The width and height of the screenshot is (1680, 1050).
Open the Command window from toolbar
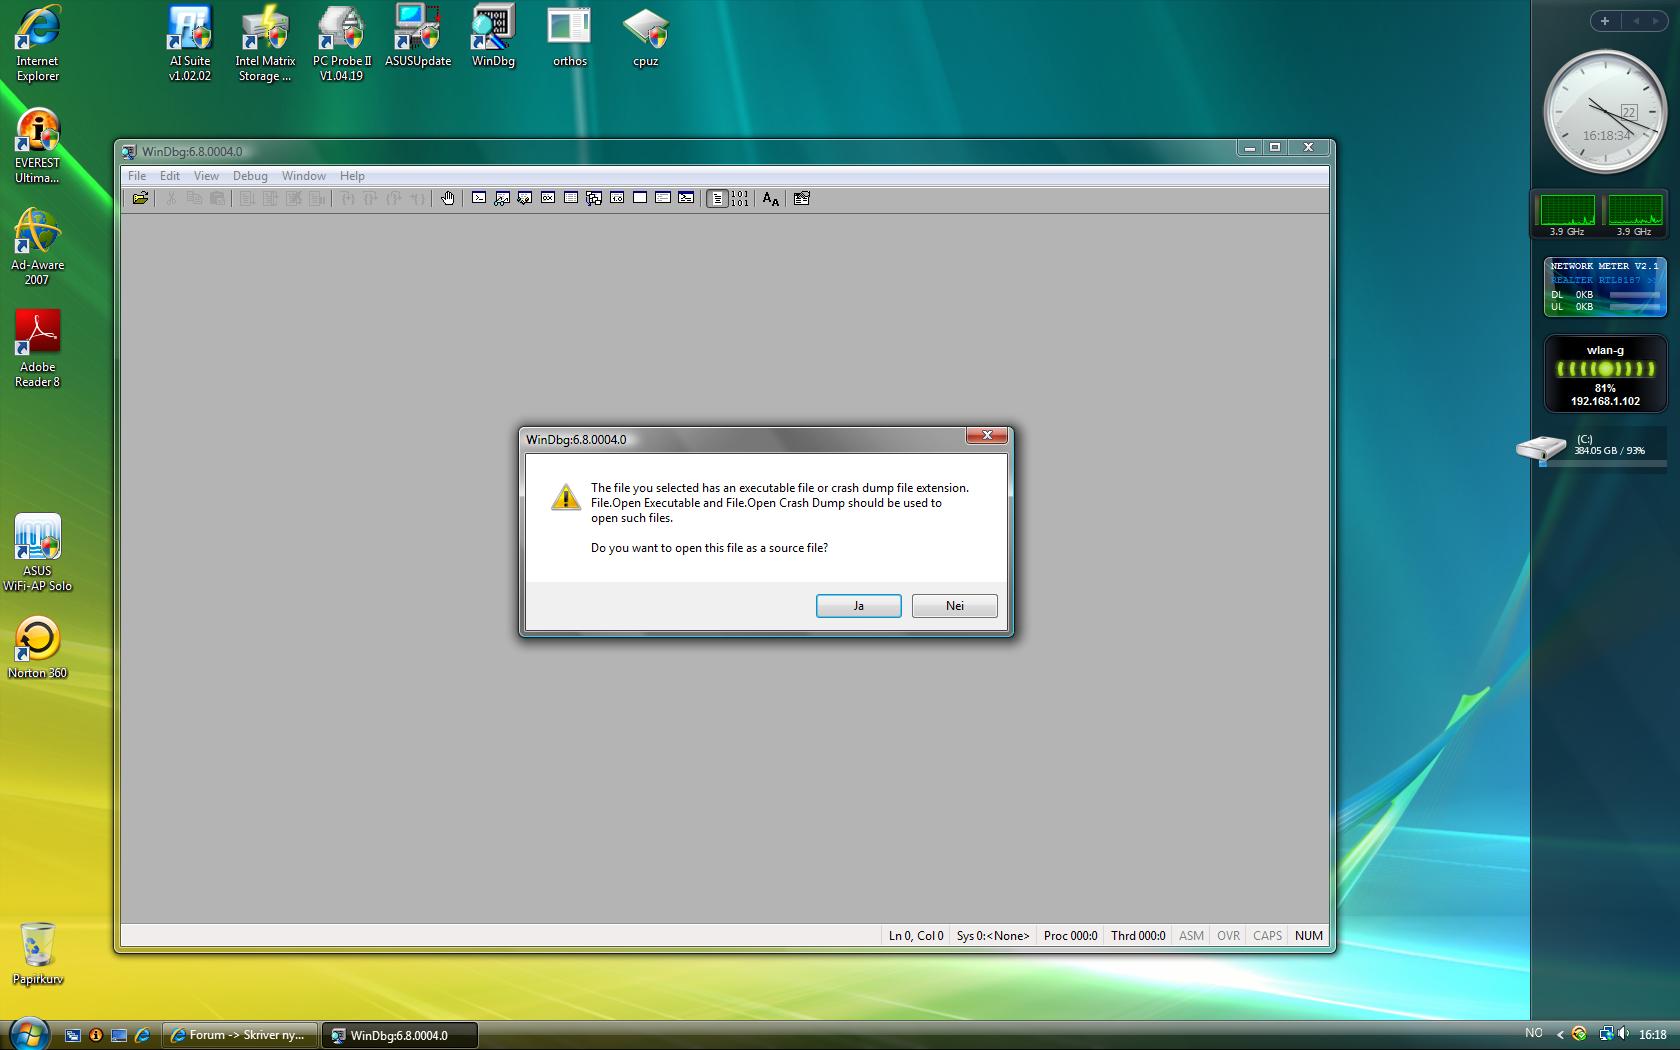[x=479, y=198]
